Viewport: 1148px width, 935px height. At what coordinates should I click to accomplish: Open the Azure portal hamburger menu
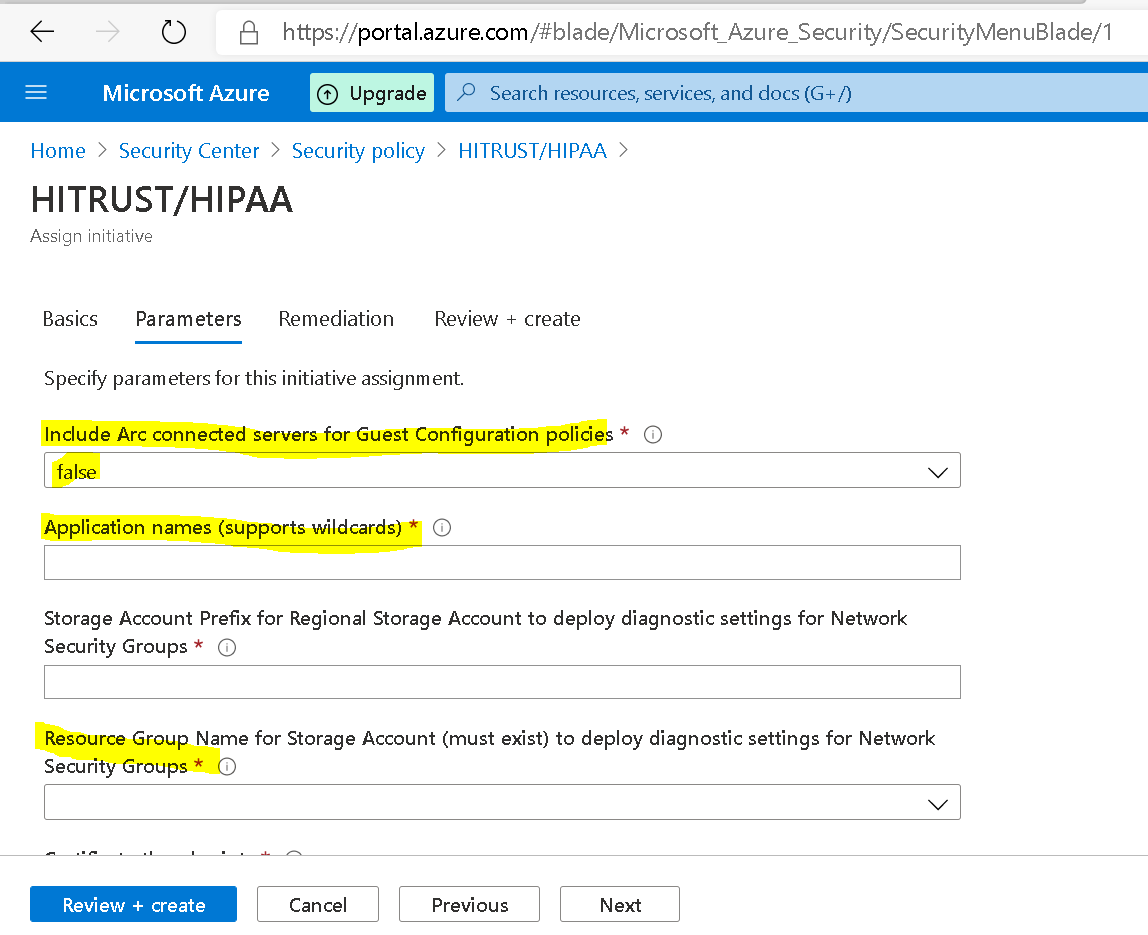(36, 92)
